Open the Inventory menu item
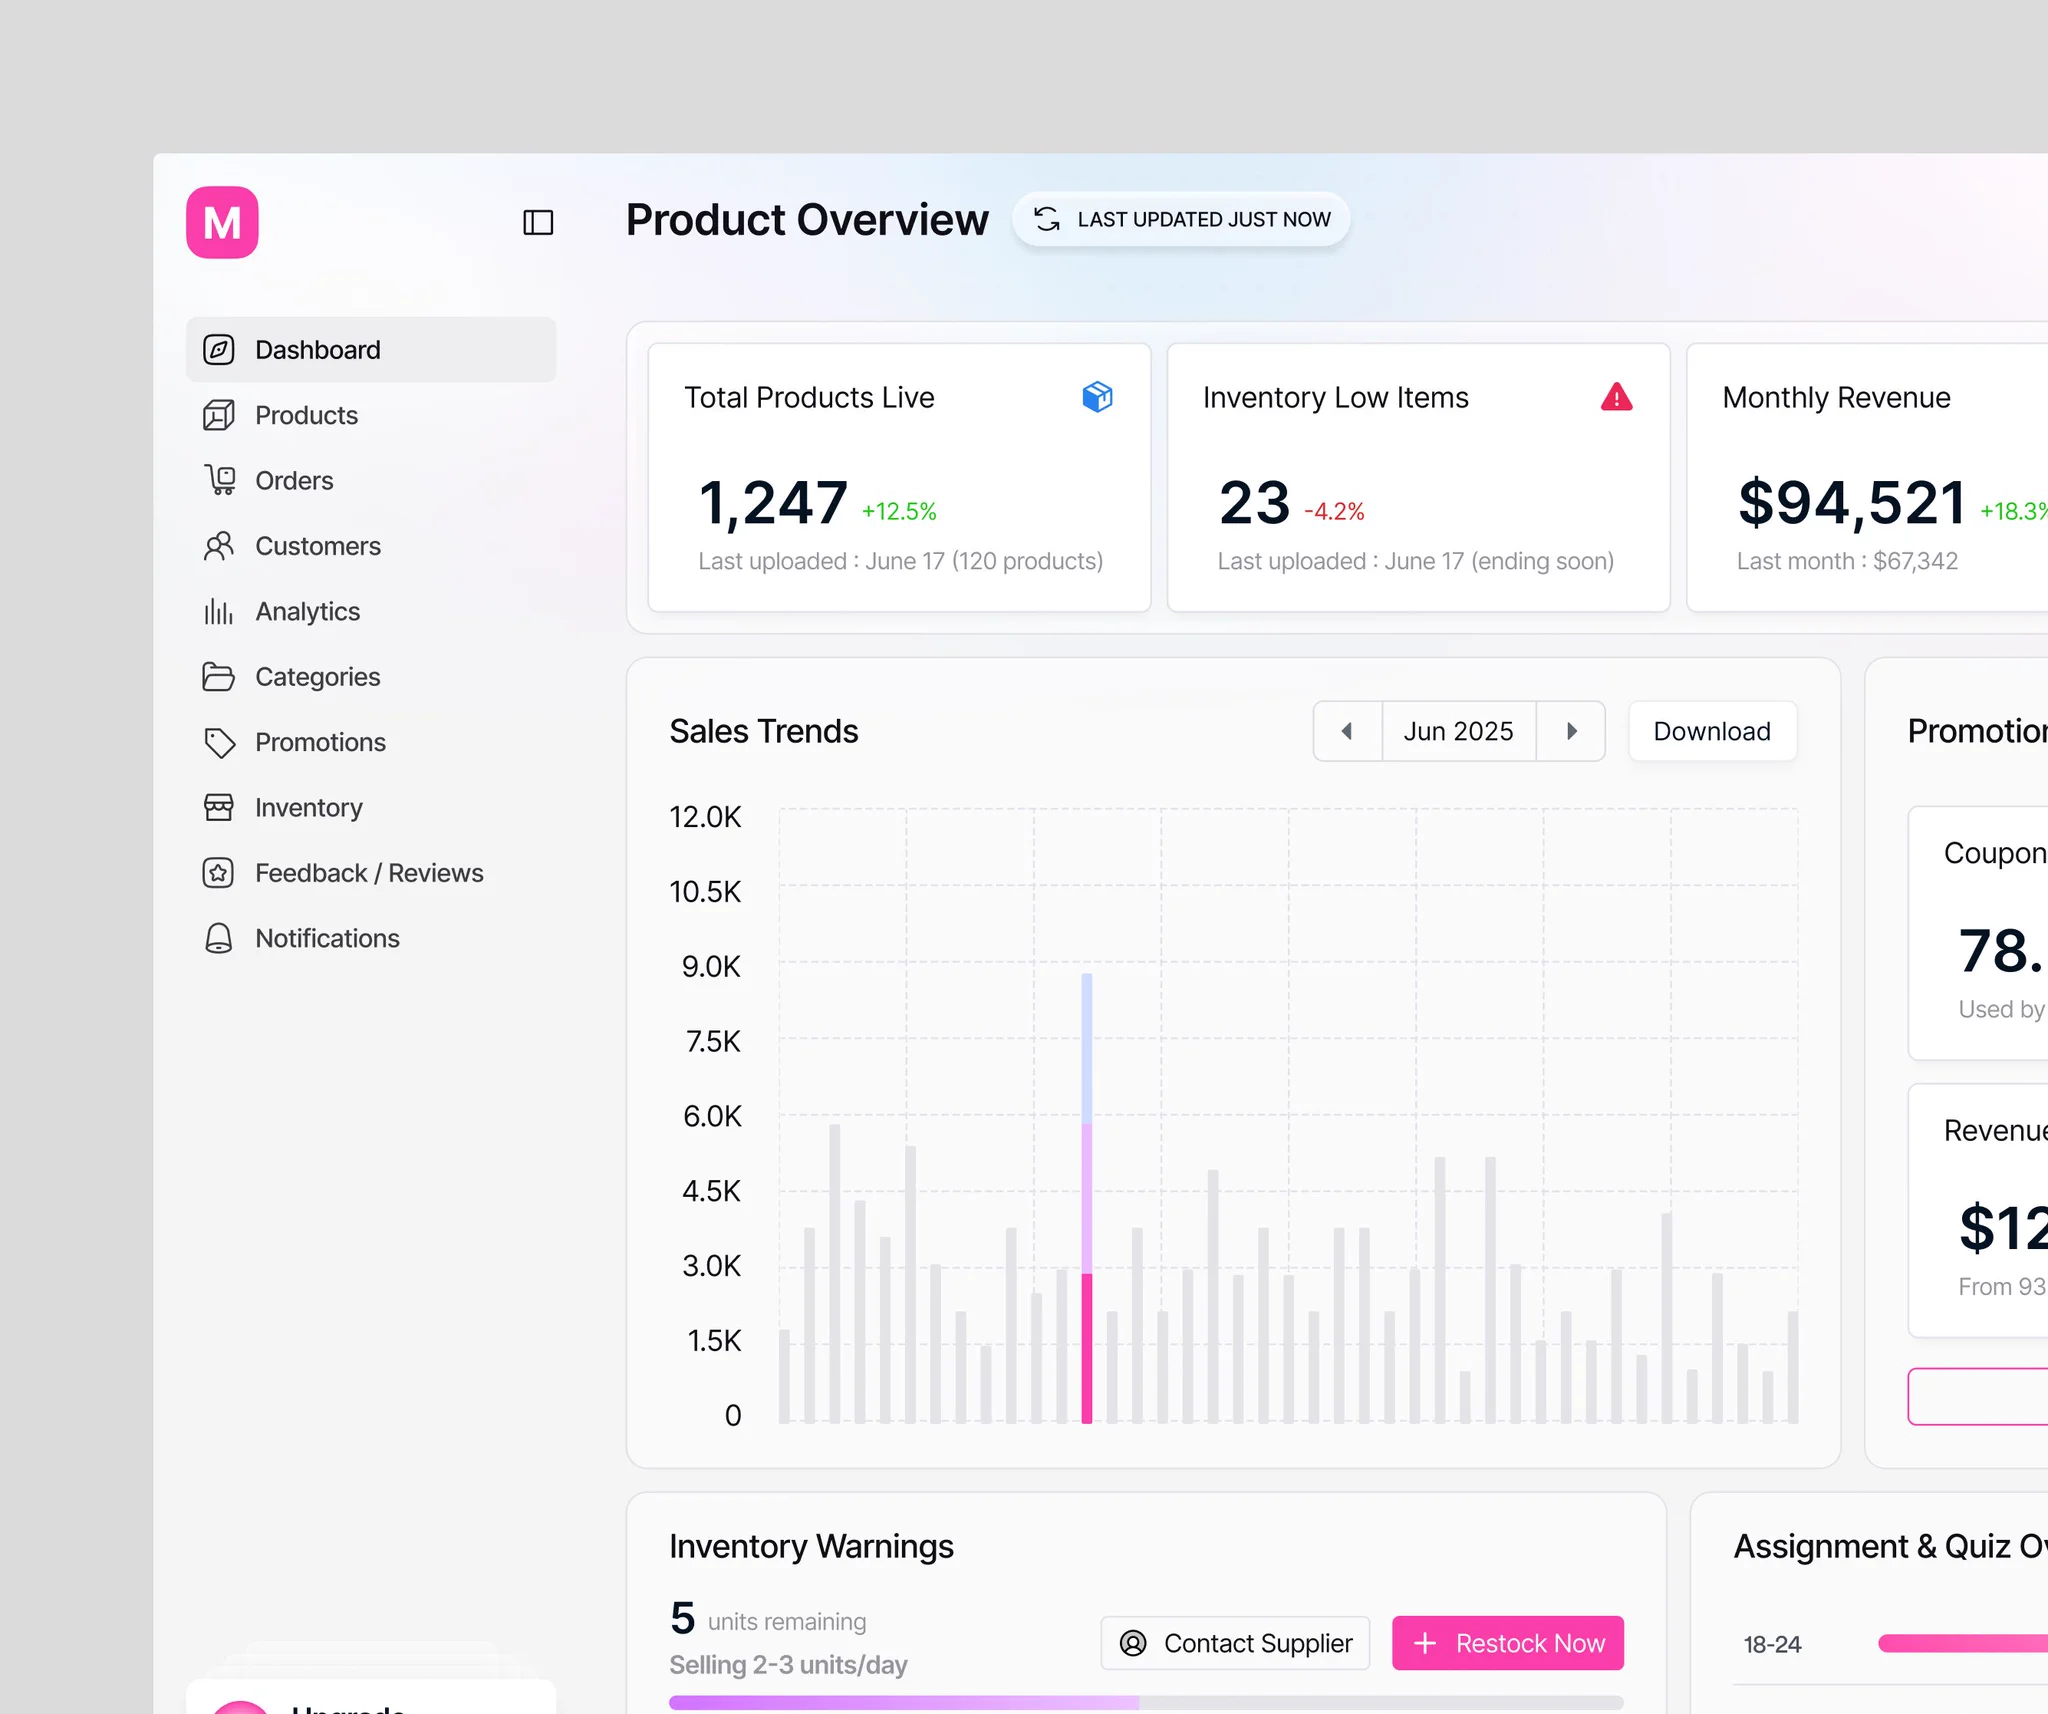The height and width of the screenshot is (1714, 2048). click(x=371, y=807)
